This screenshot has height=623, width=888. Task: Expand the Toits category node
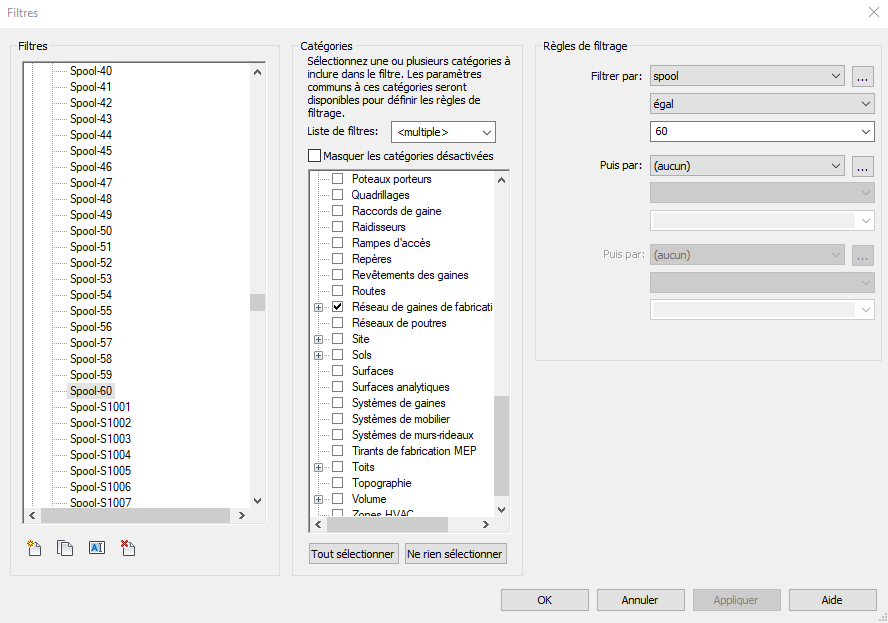point(319,467)
